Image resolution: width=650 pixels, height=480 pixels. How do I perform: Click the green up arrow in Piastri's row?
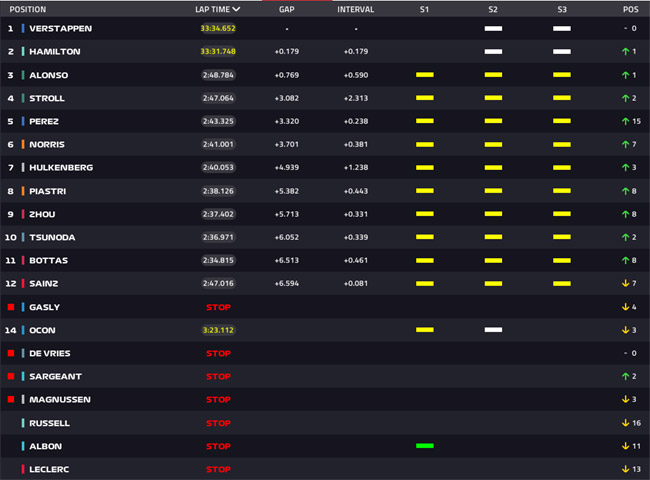(x=626, y=191)
